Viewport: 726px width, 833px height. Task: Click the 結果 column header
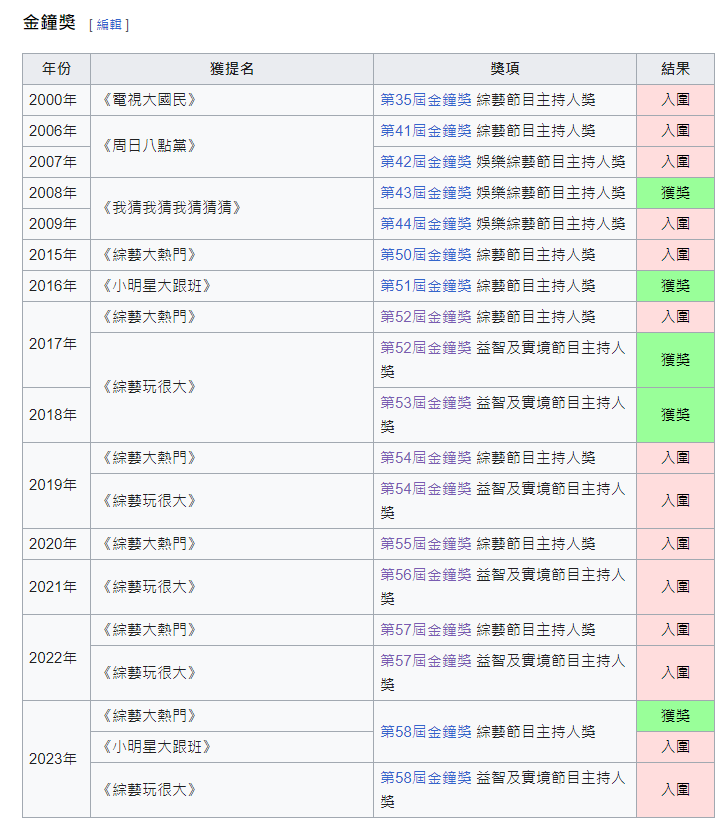coord(675,69)
